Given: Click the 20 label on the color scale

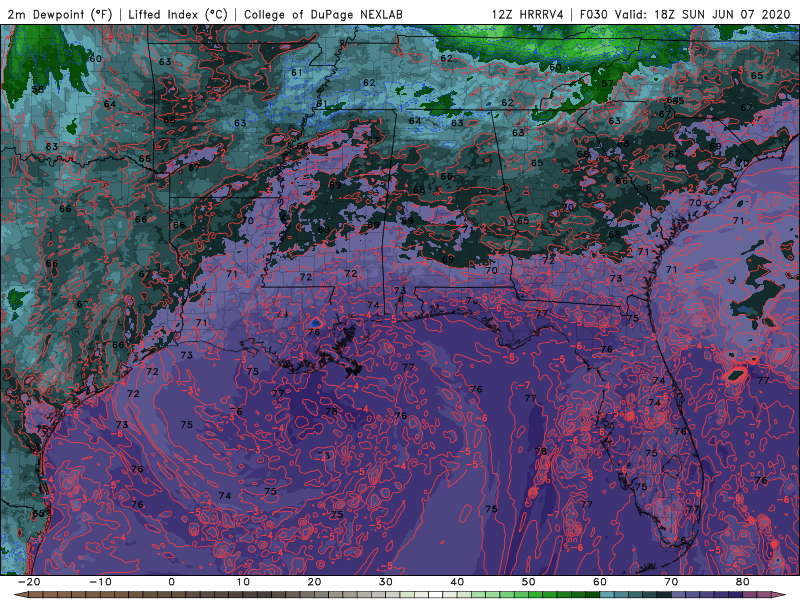Looking at the screenshot, I should (x=314, y=582).
